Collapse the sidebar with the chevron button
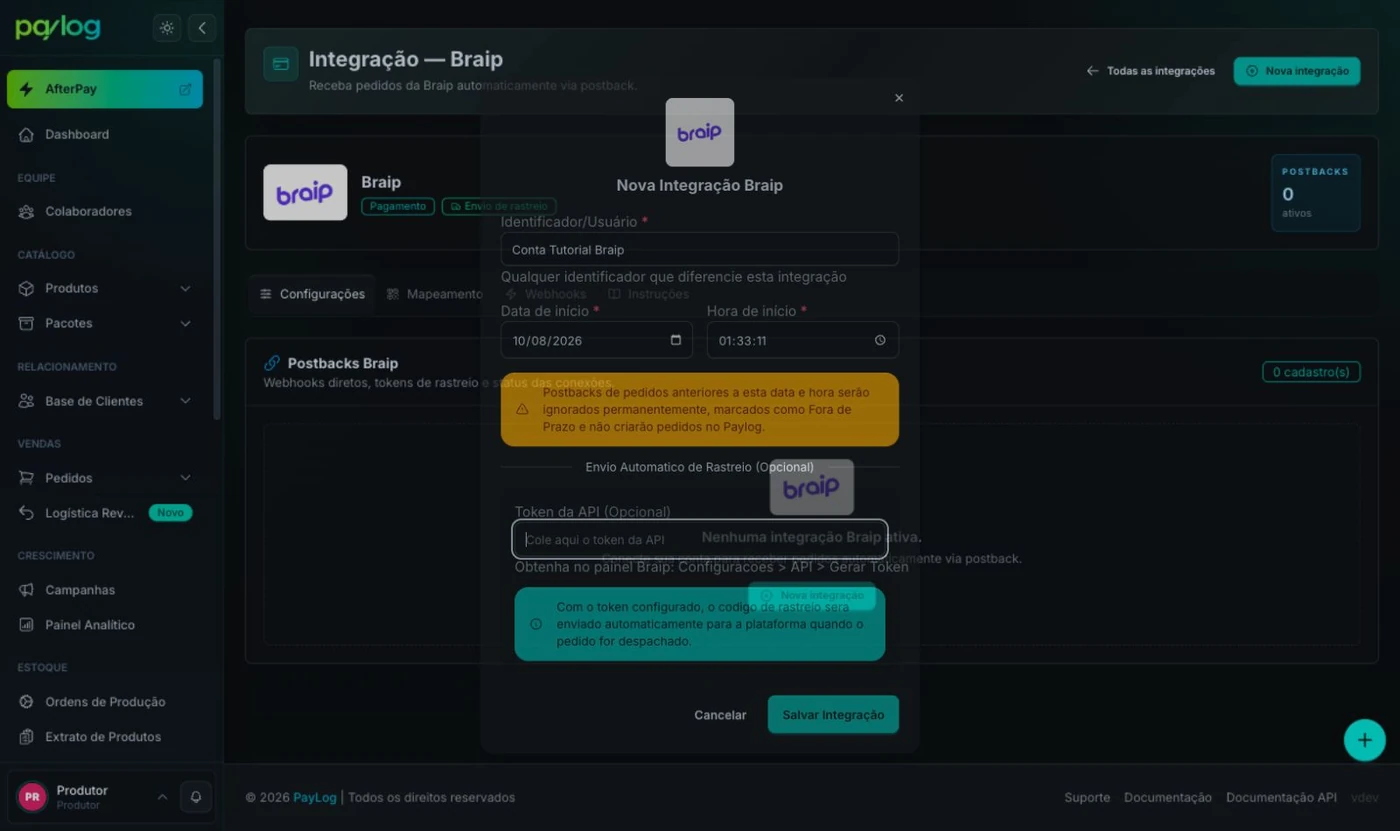The image size is (1400, 831). point(202,28)
